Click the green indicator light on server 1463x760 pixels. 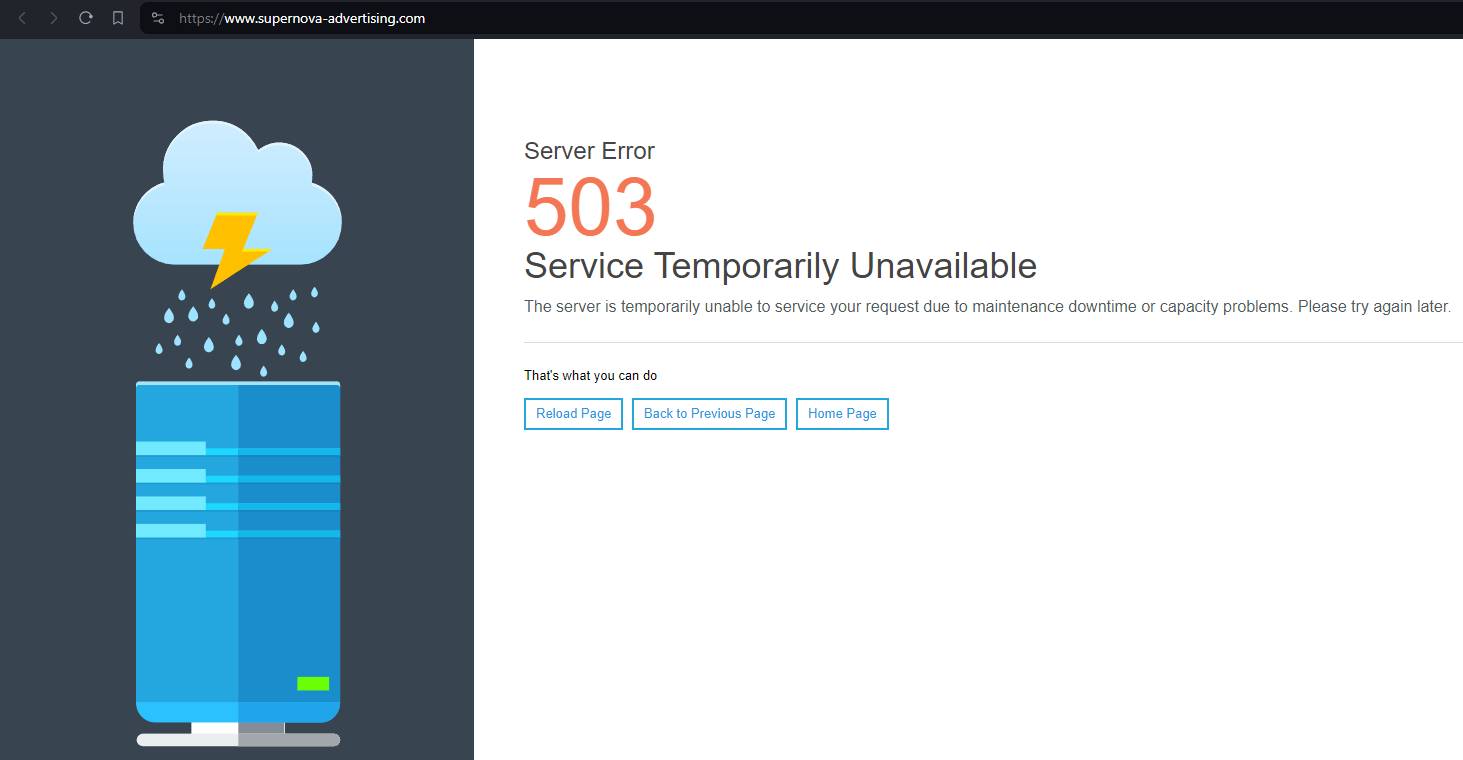(x=313, y=684)
